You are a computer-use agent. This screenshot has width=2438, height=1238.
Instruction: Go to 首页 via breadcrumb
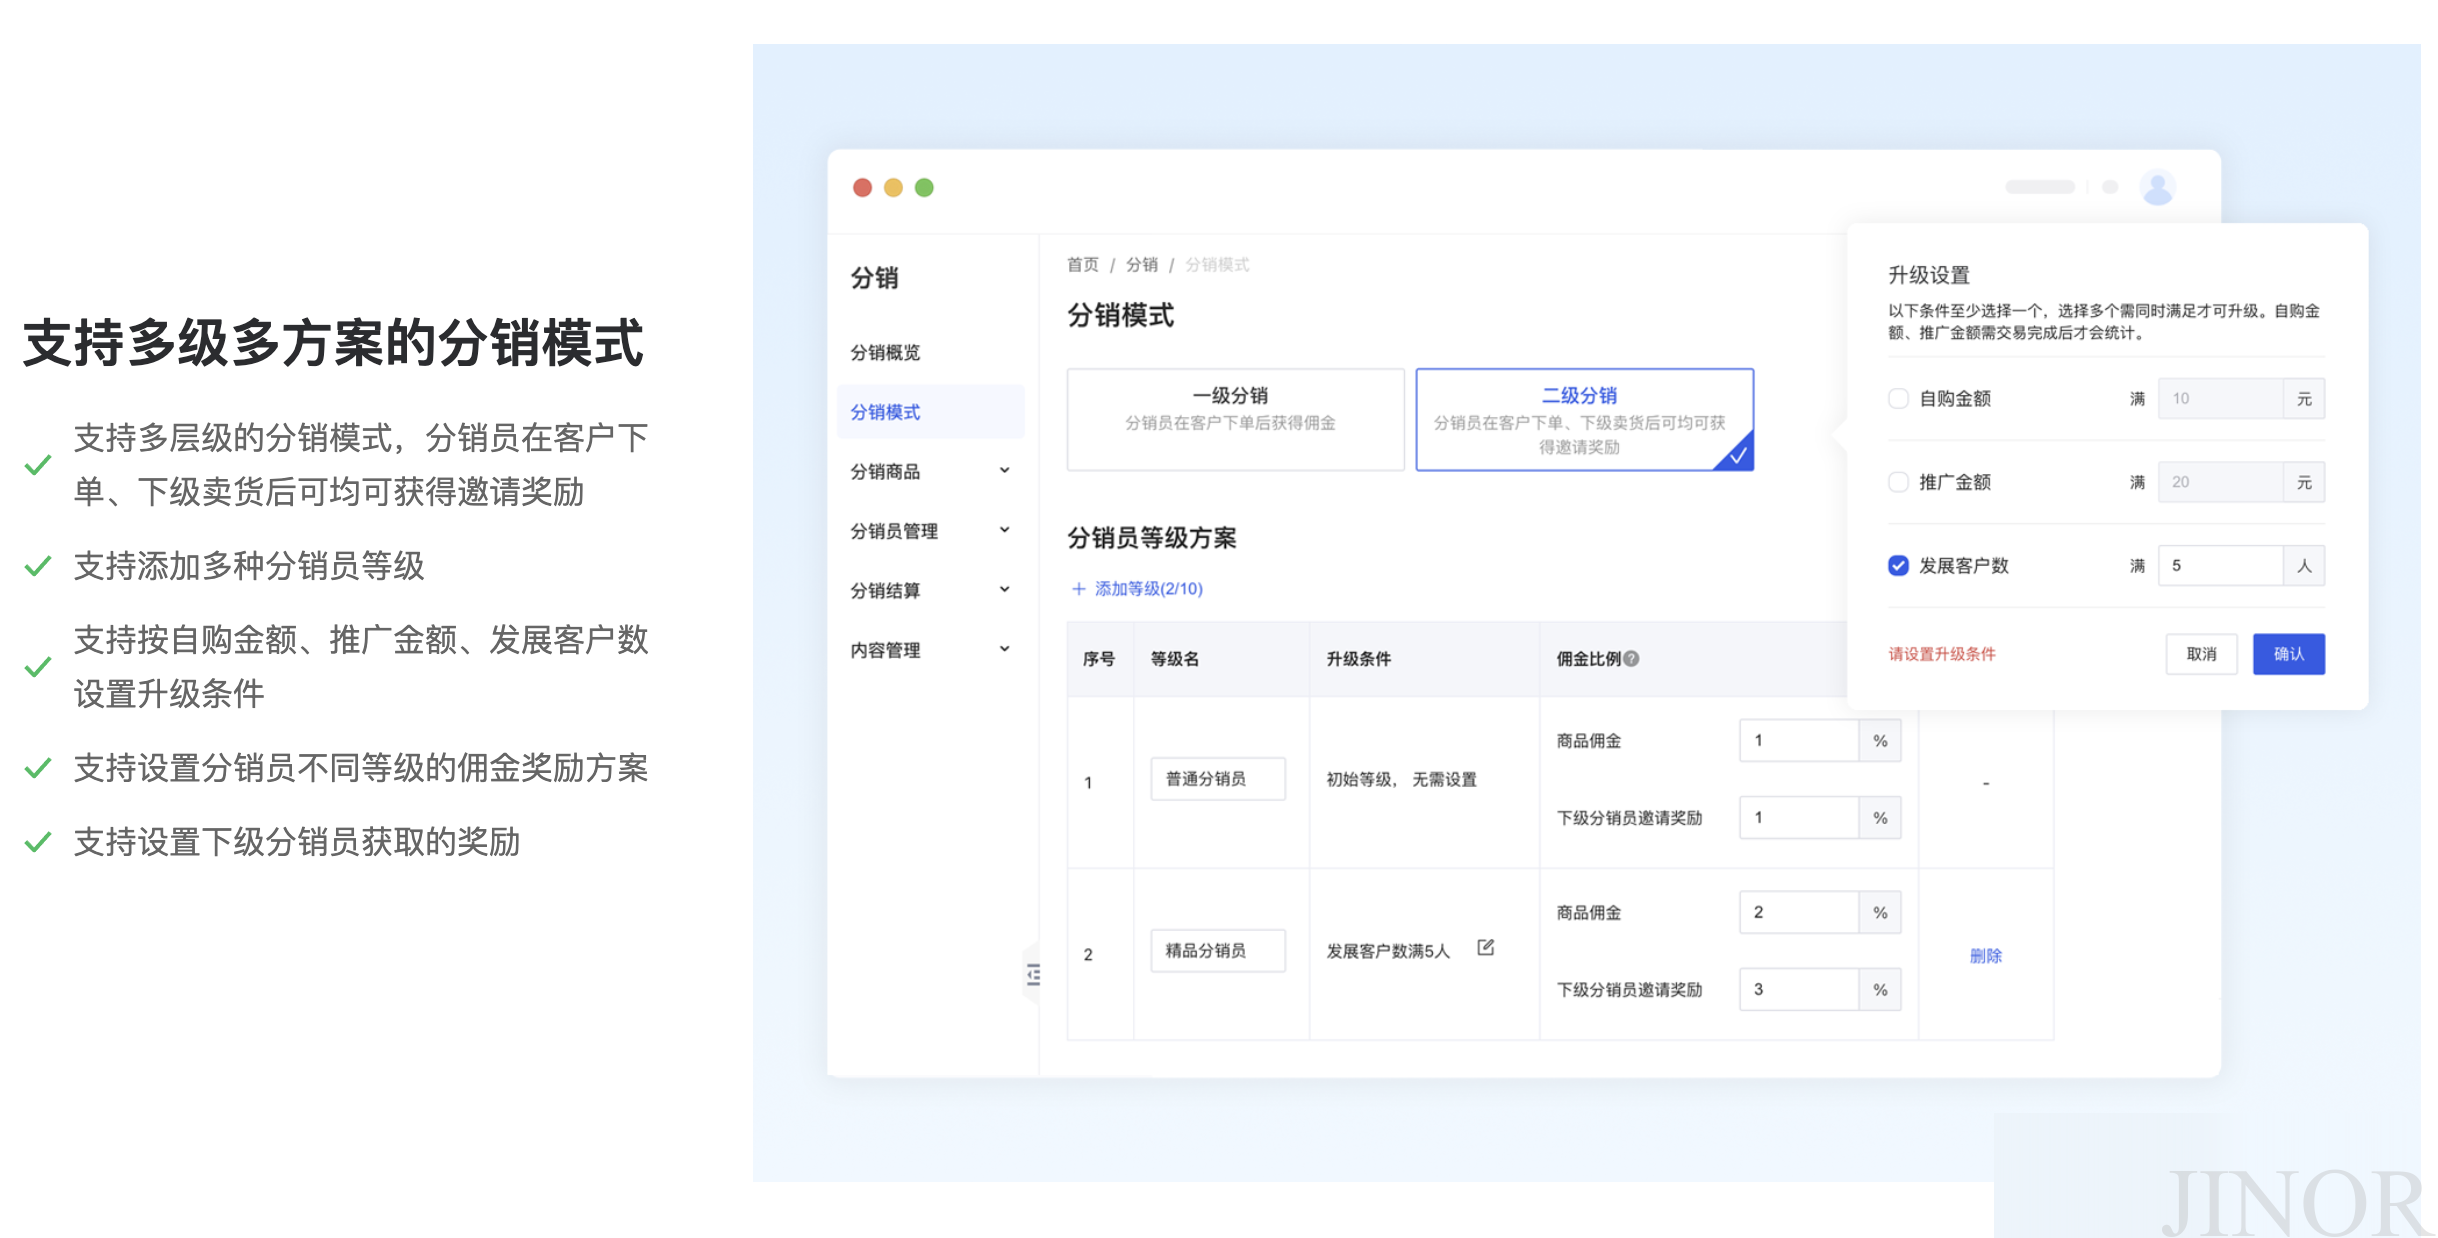(x=1082, y=264)
